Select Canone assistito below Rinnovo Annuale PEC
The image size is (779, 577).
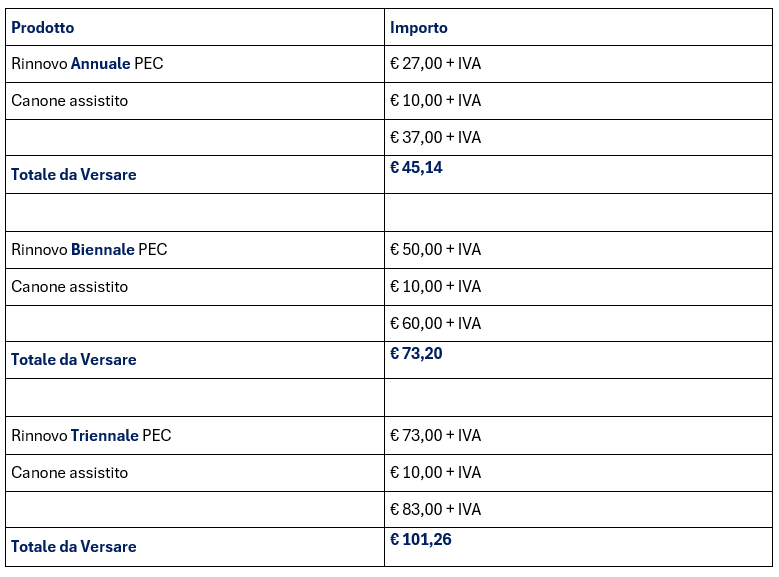pyautogui.click(x=69, y=100)
